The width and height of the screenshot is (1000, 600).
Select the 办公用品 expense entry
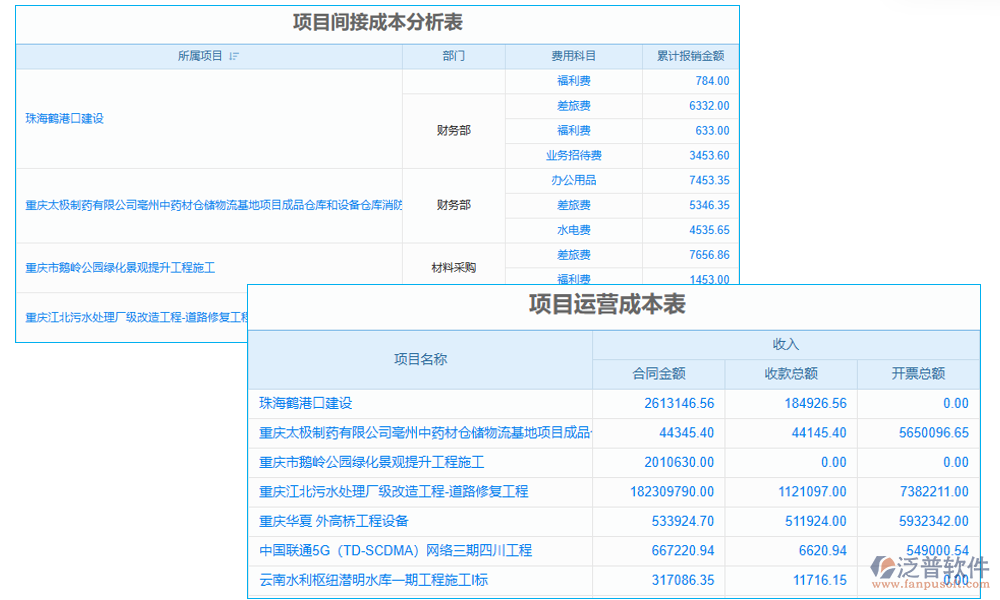click(574, 180)
